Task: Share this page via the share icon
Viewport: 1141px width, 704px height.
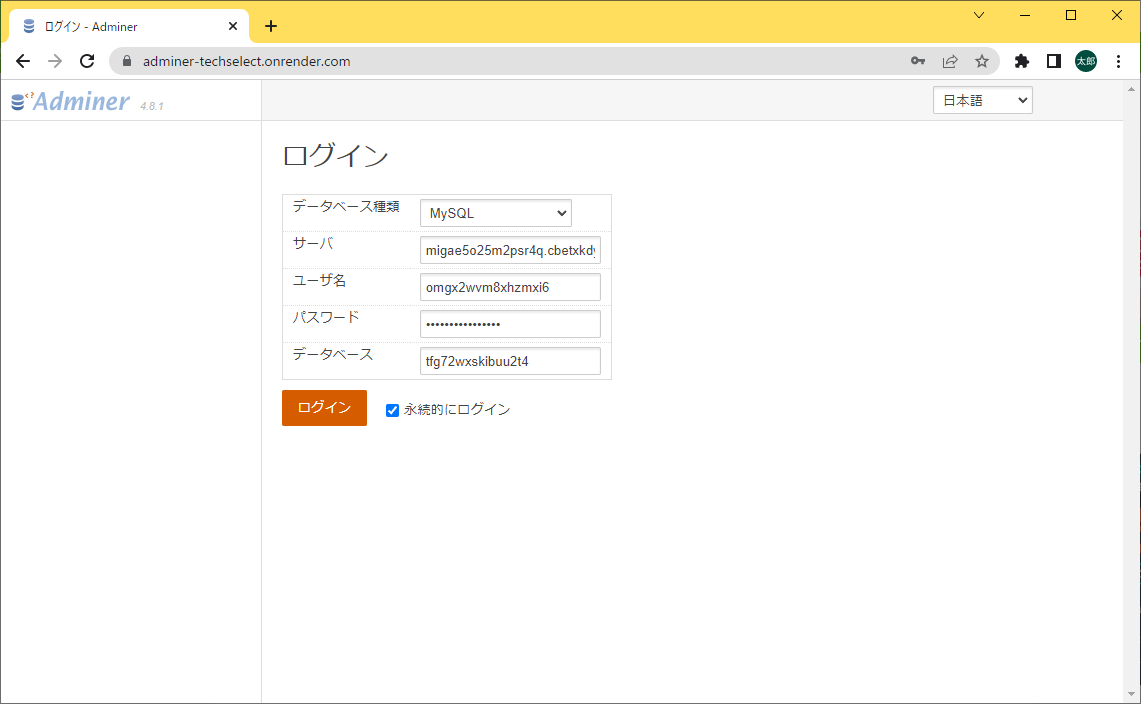Action: point(950,61)
